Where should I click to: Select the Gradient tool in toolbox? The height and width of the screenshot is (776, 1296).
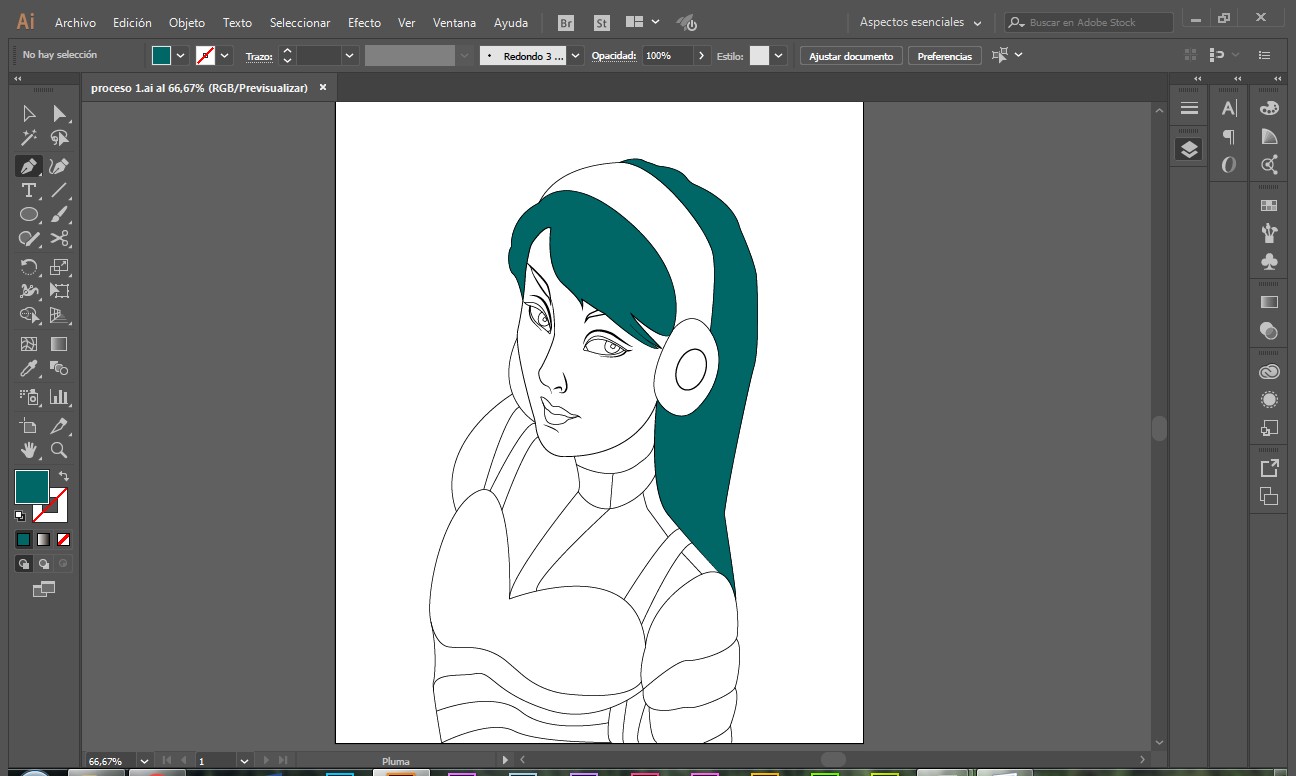point(59,344)
